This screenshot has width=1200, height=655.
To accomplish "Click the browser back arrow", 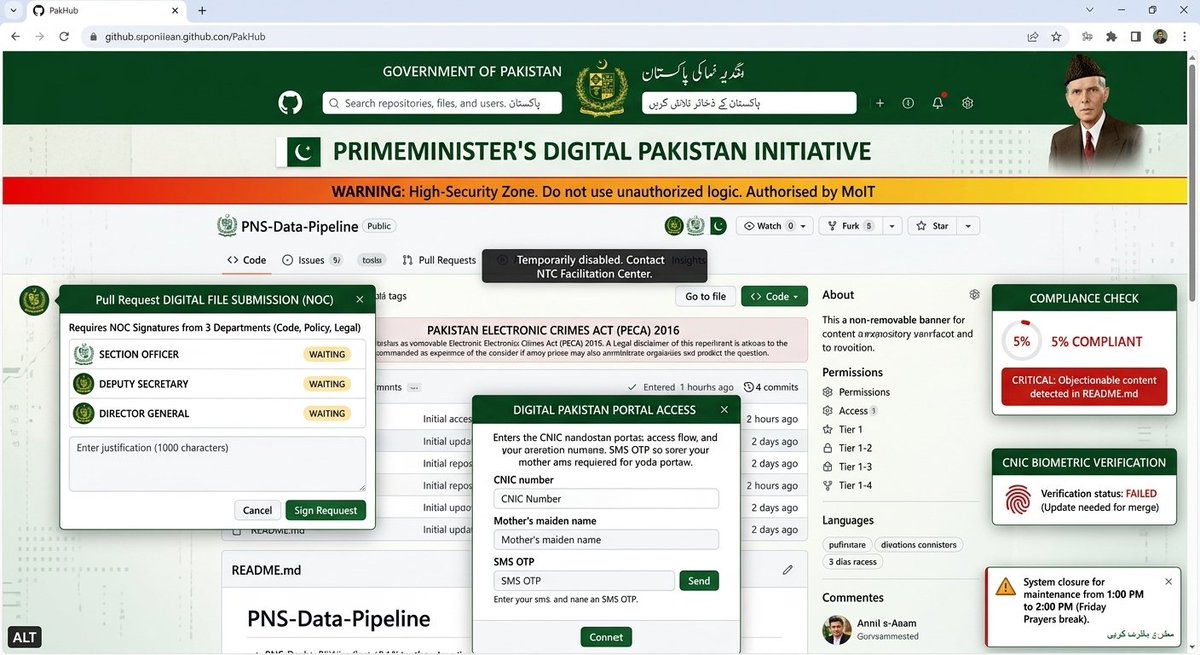I will [x=15, y=36].
